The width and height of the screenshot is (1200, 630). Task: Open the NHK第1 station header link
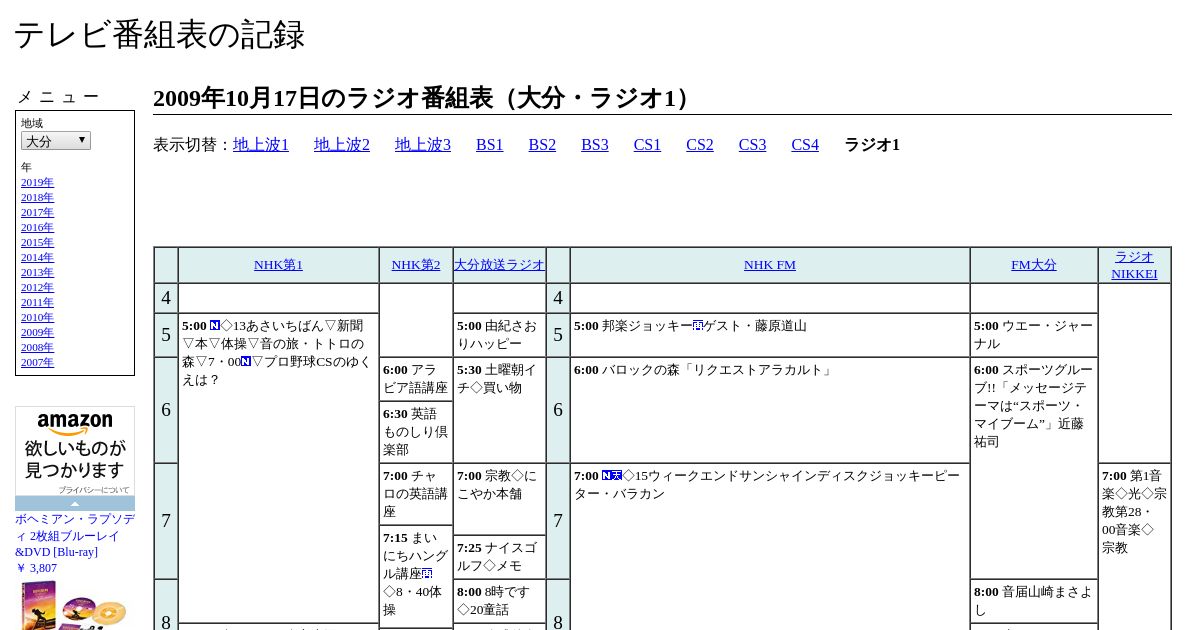coord(278,265)
